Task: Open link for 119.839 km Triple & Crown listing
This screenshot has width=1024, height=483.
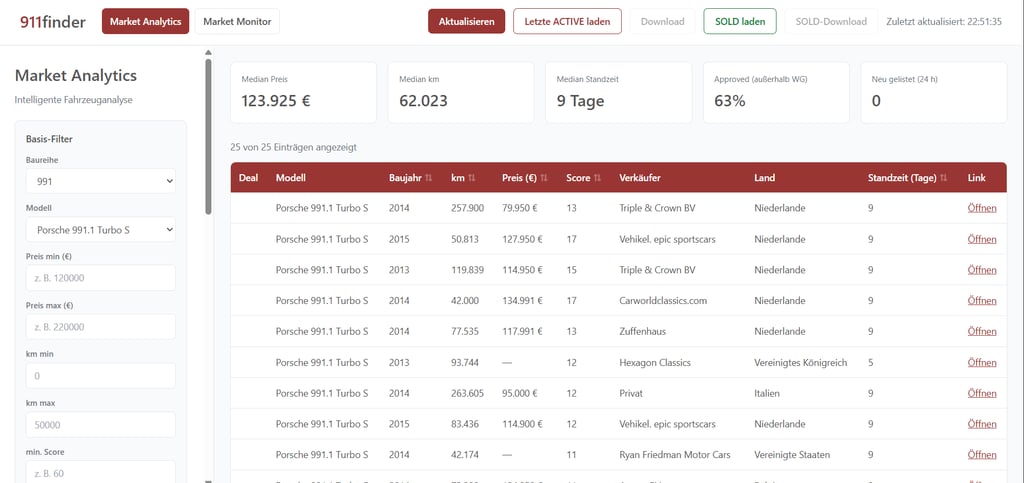Action: [x=982, y=270]
